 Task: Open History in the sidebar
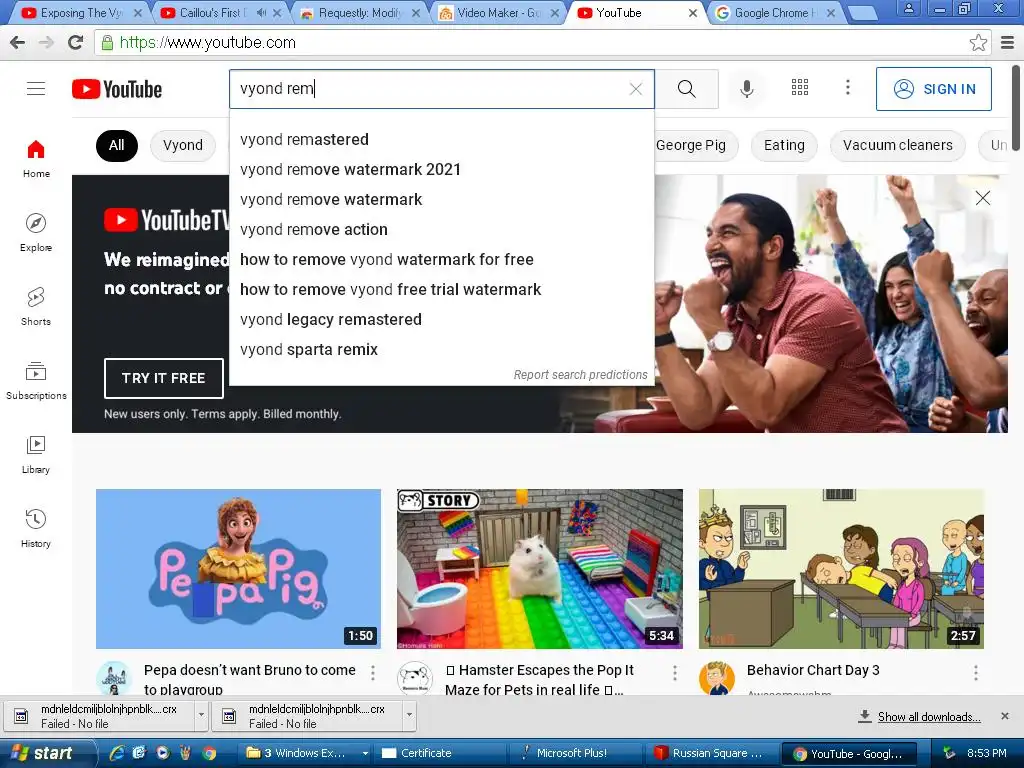tap(36, 528)
